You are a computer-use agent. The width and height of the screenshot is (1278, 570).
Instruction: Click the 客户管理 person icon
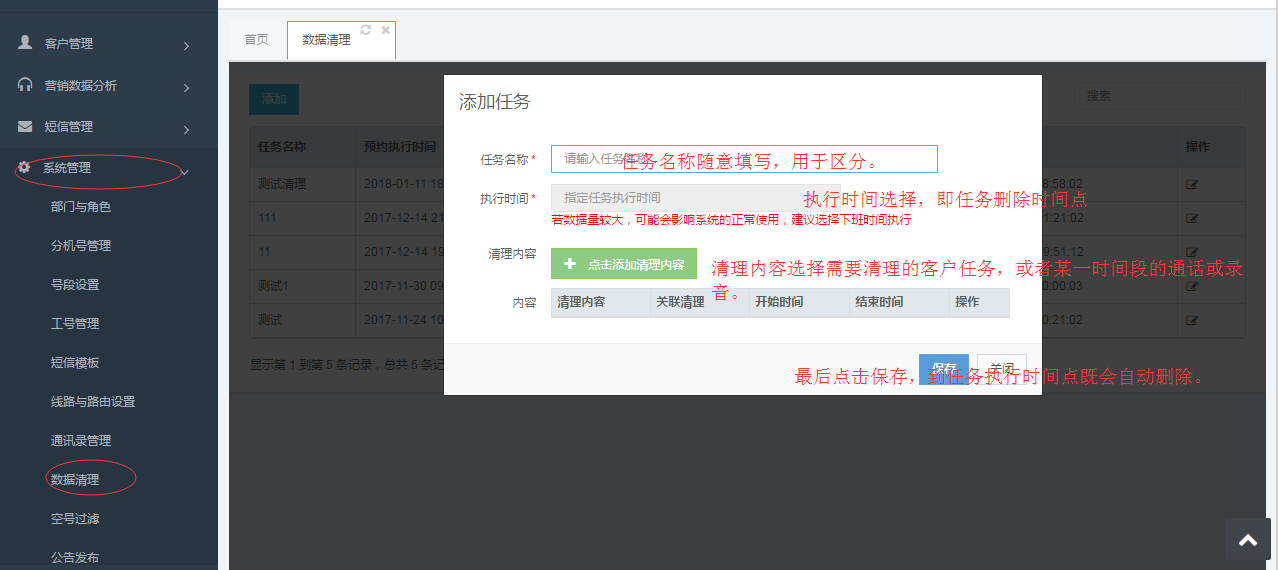click(x=25, y=43)
